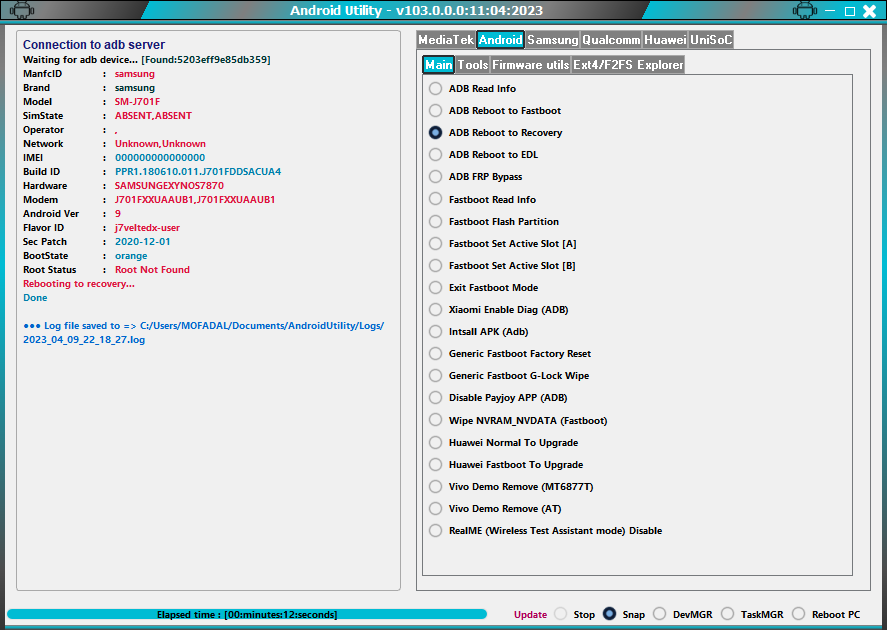Image resolution: width=887 pixels, height=630 pixels.
Task: Select Fastboot Set Active Slot [A]
Action: [x=435, y=244]
